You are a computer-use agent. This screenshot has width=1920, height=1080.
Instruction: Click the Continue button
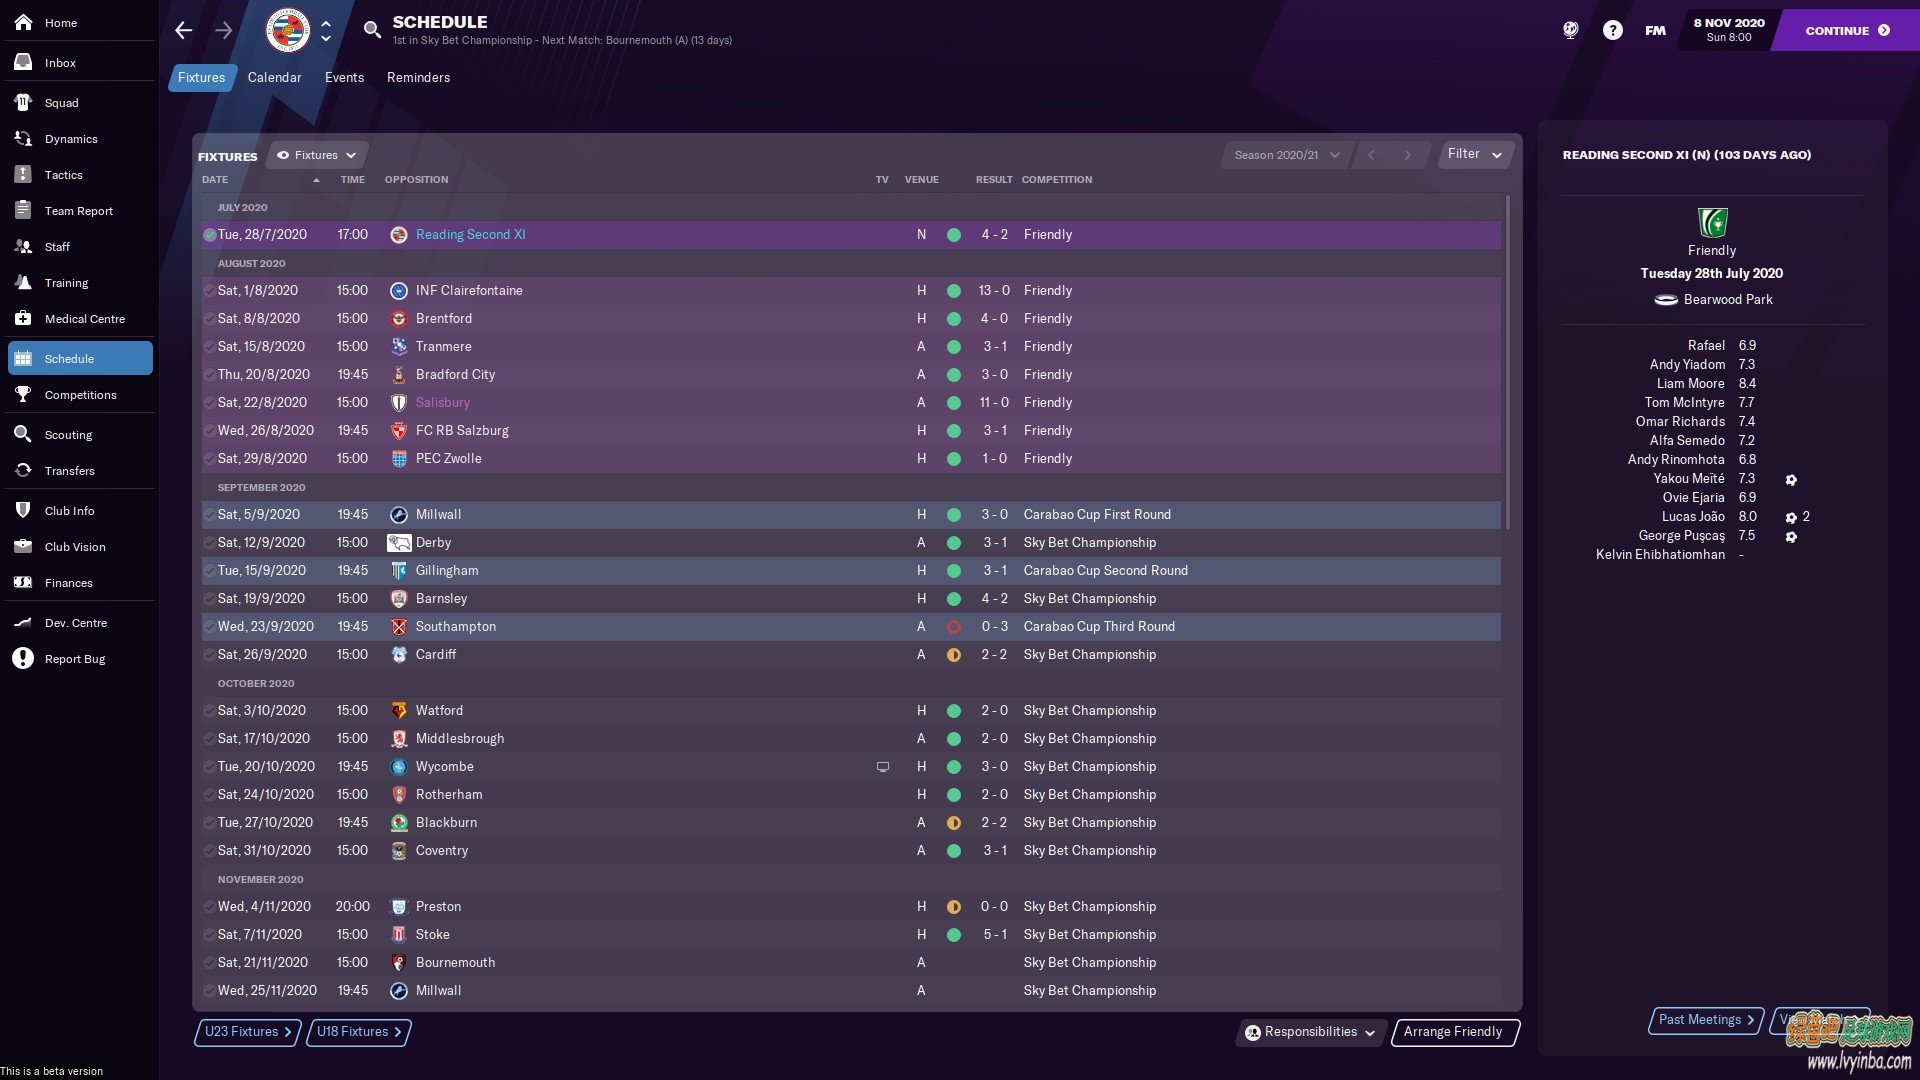point(1847,30)
